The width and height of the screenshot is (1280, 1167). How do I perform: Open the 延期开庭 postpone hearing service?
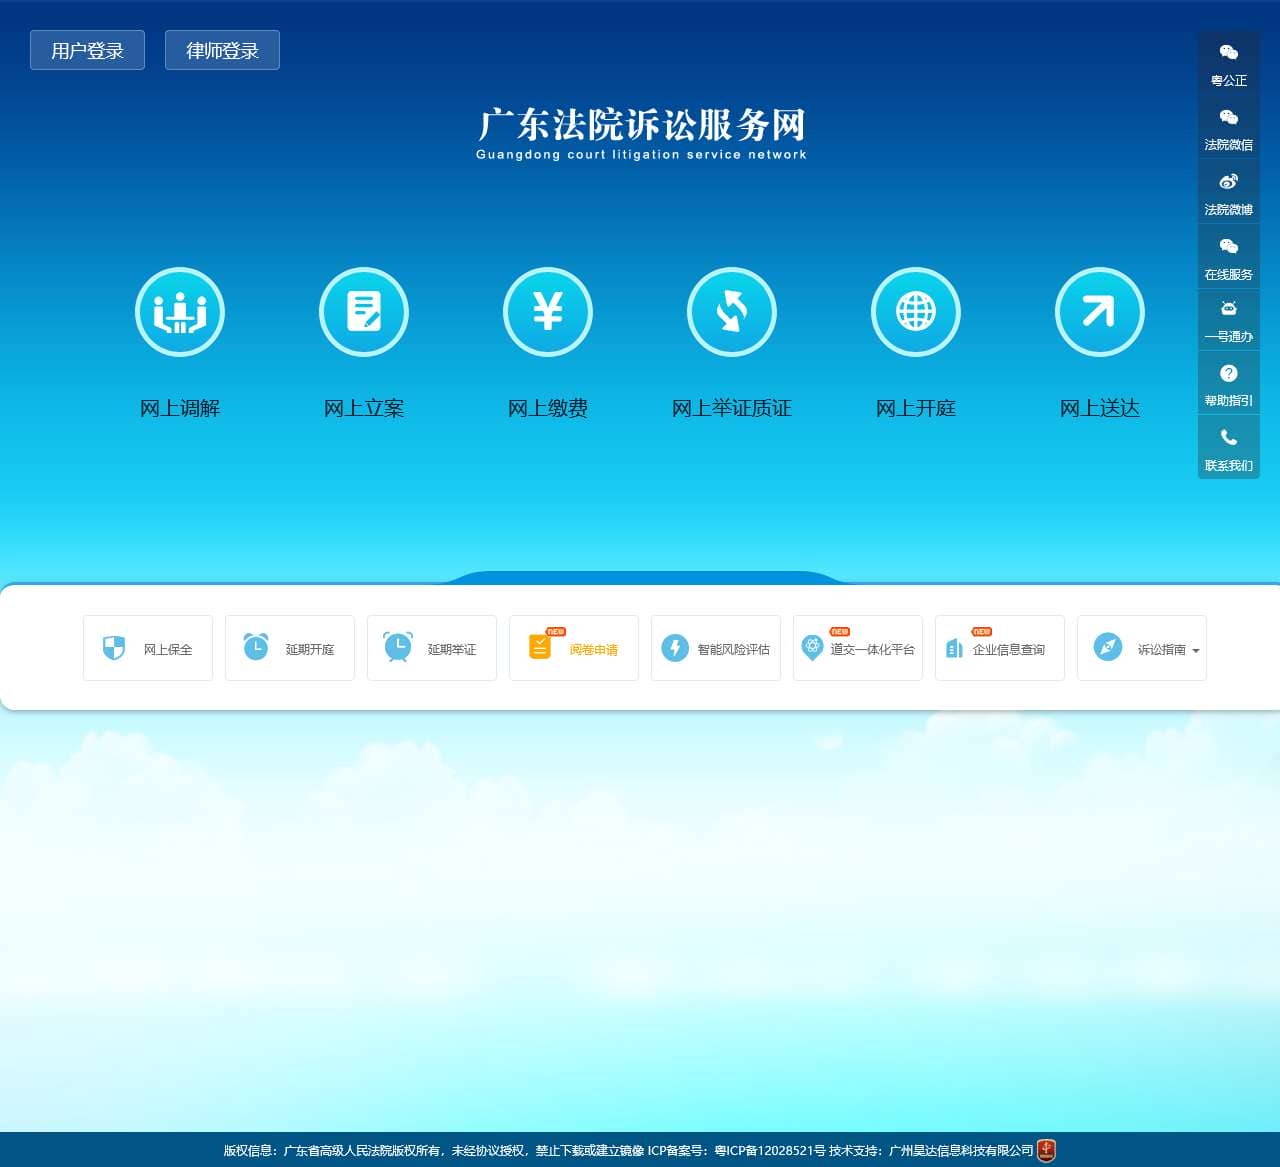[x=289, y=648]
